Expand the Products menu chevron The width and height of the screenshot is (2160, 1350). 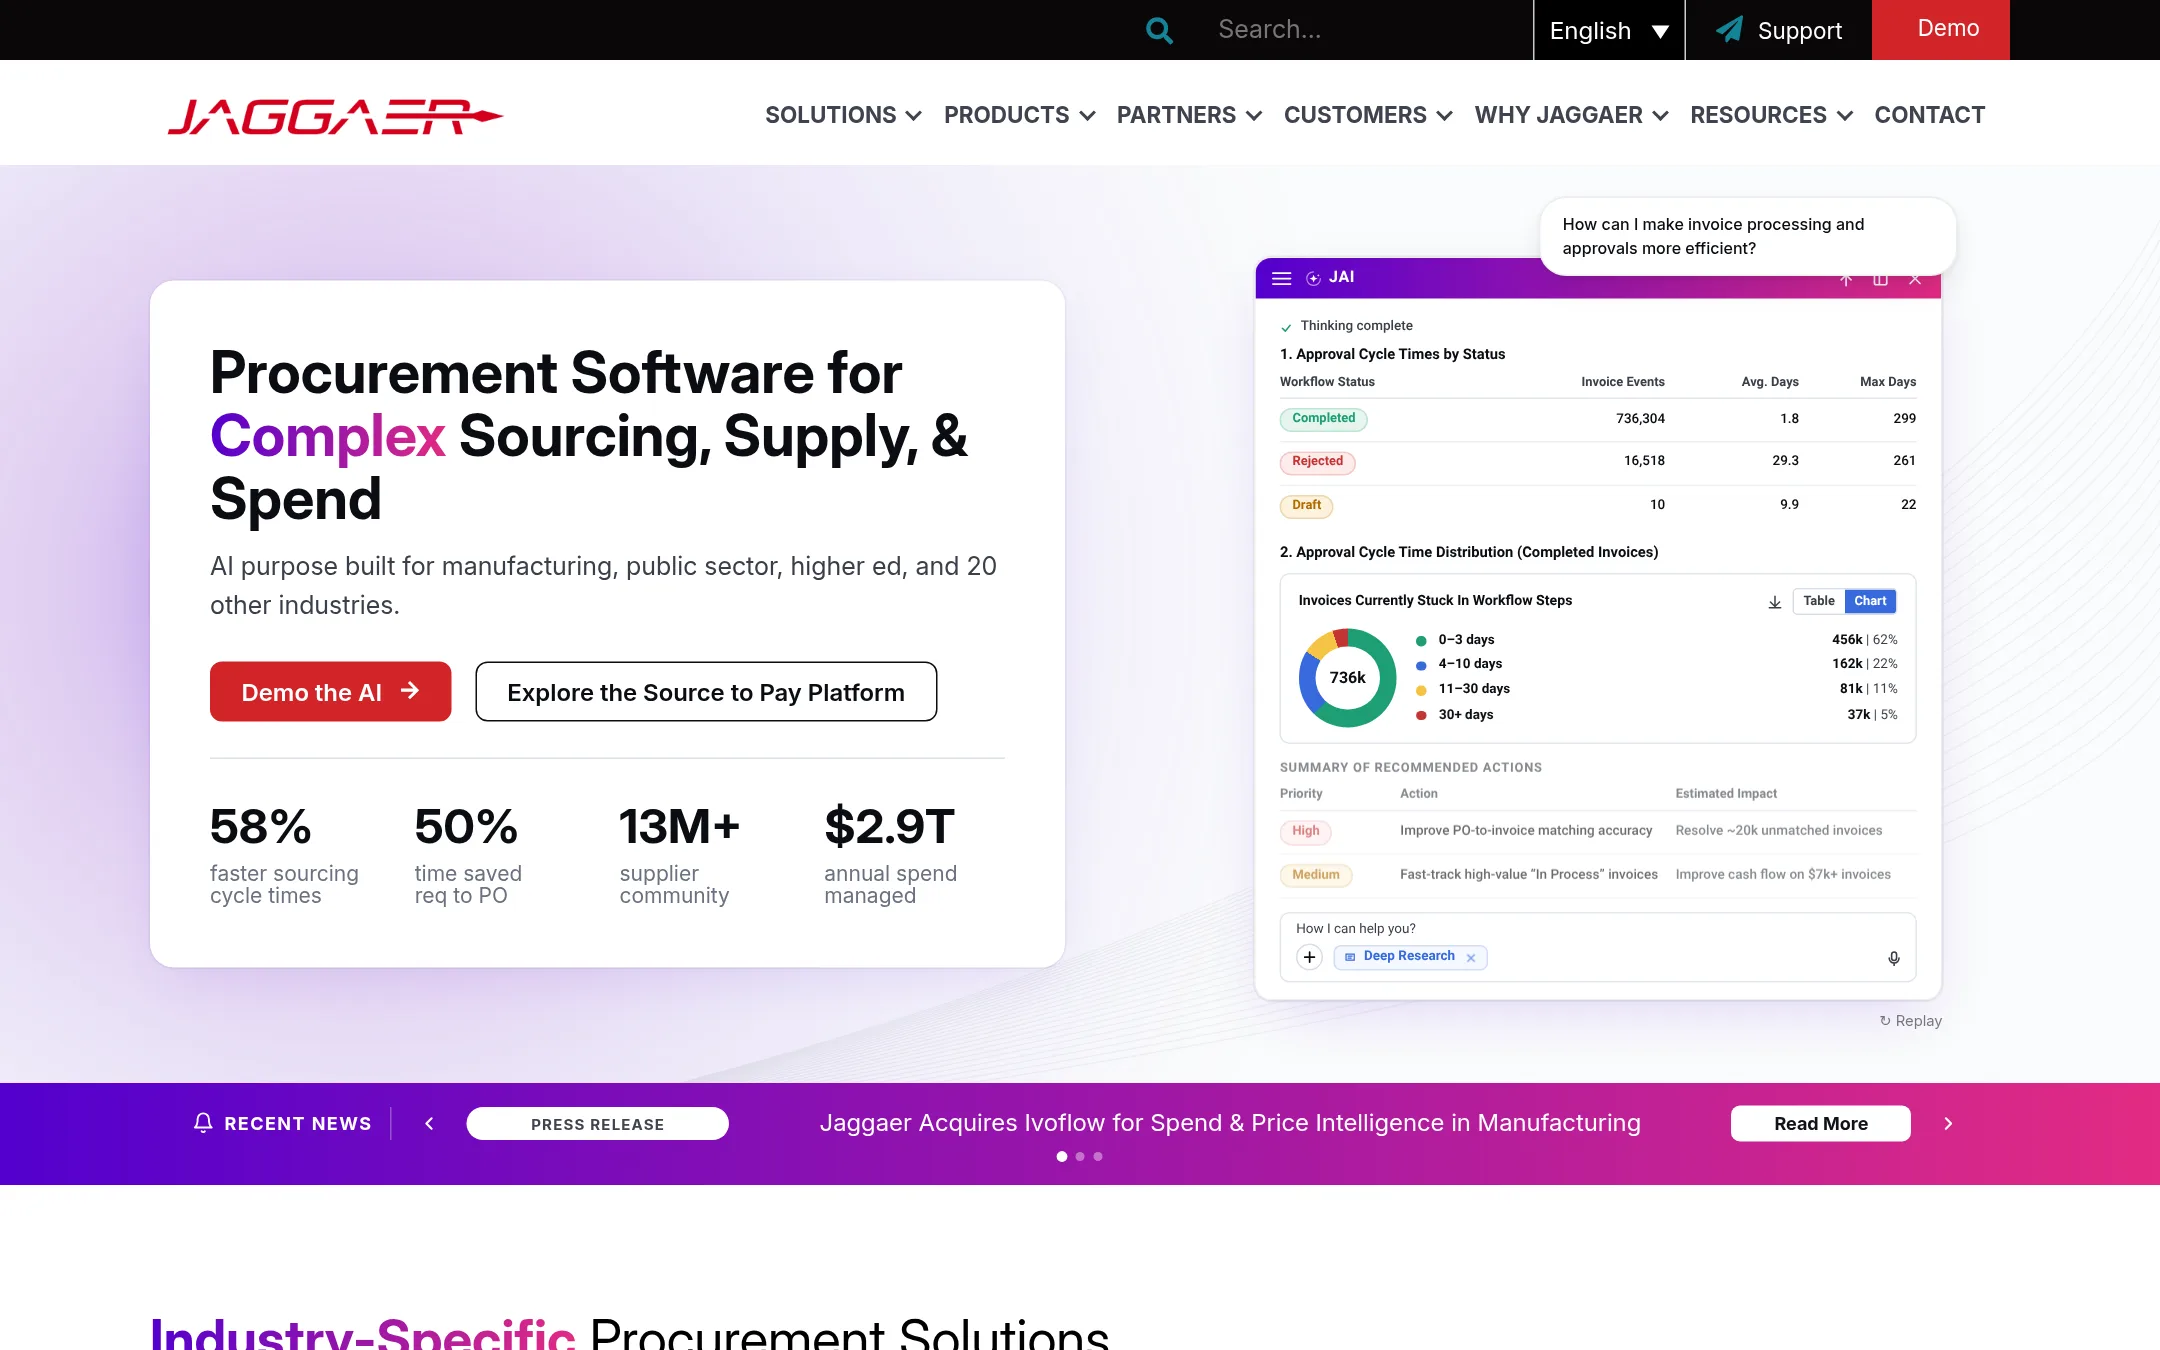(x=1087, y=116)
